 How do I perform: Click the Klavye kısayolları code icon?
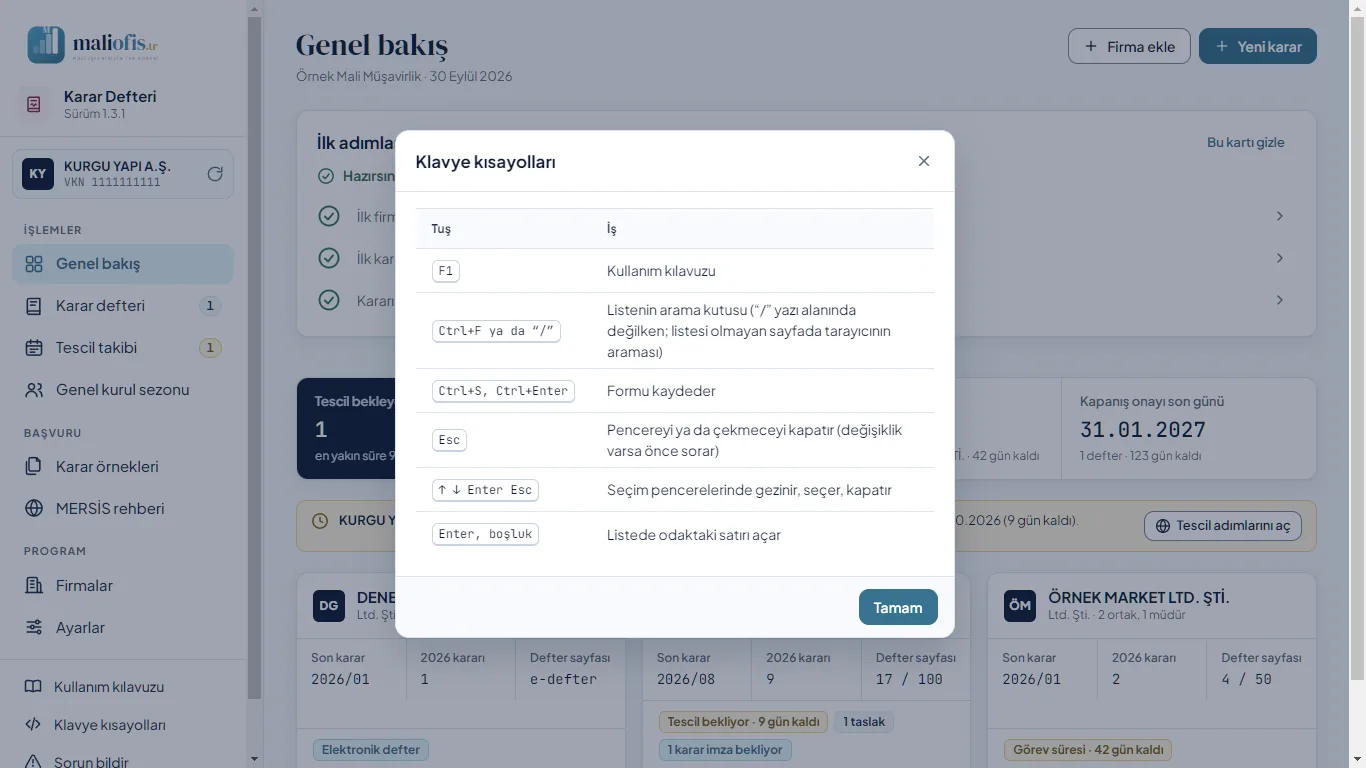33,725
